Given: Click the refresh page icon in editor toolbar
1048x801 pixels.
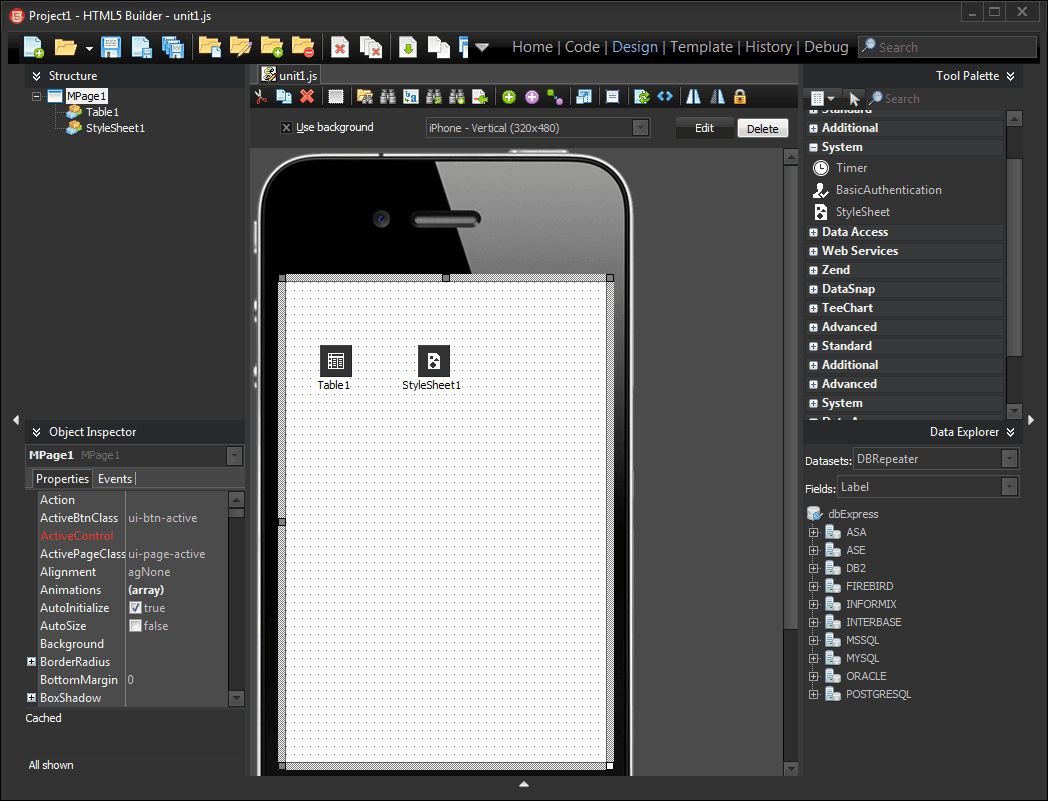Looking at the screenshot, I should (x=642, y=97).
